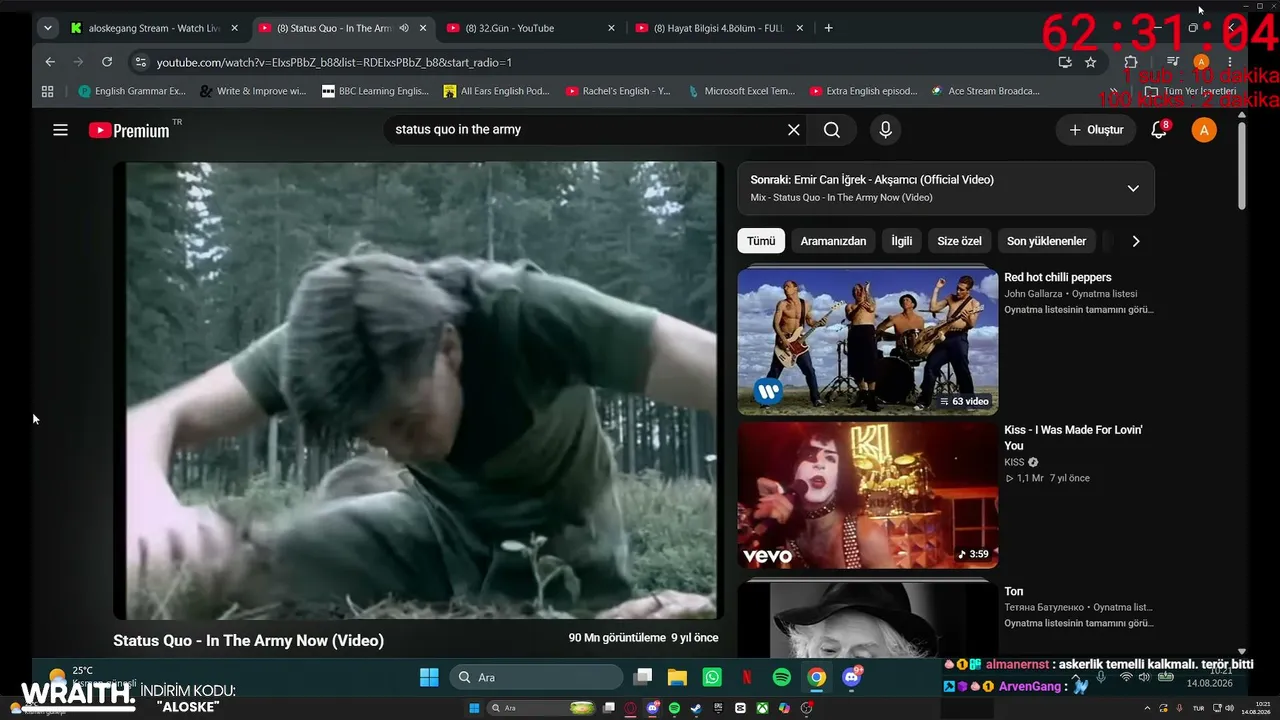This screenshot has height=720, width=1280.
Task: Open a new browser tab
Action: [828, 28]
